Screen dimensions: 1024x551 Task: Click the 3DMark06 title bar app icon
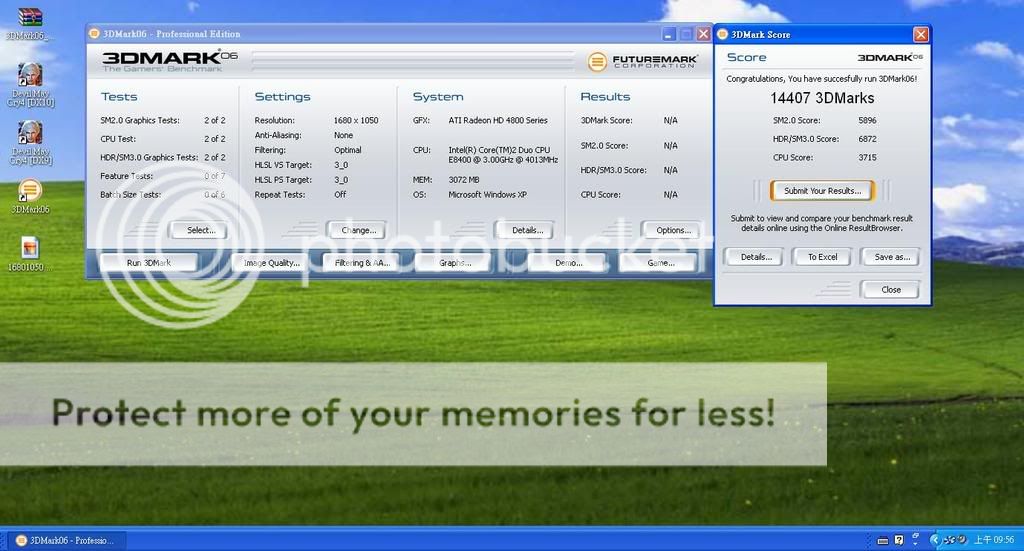[95, 34]
